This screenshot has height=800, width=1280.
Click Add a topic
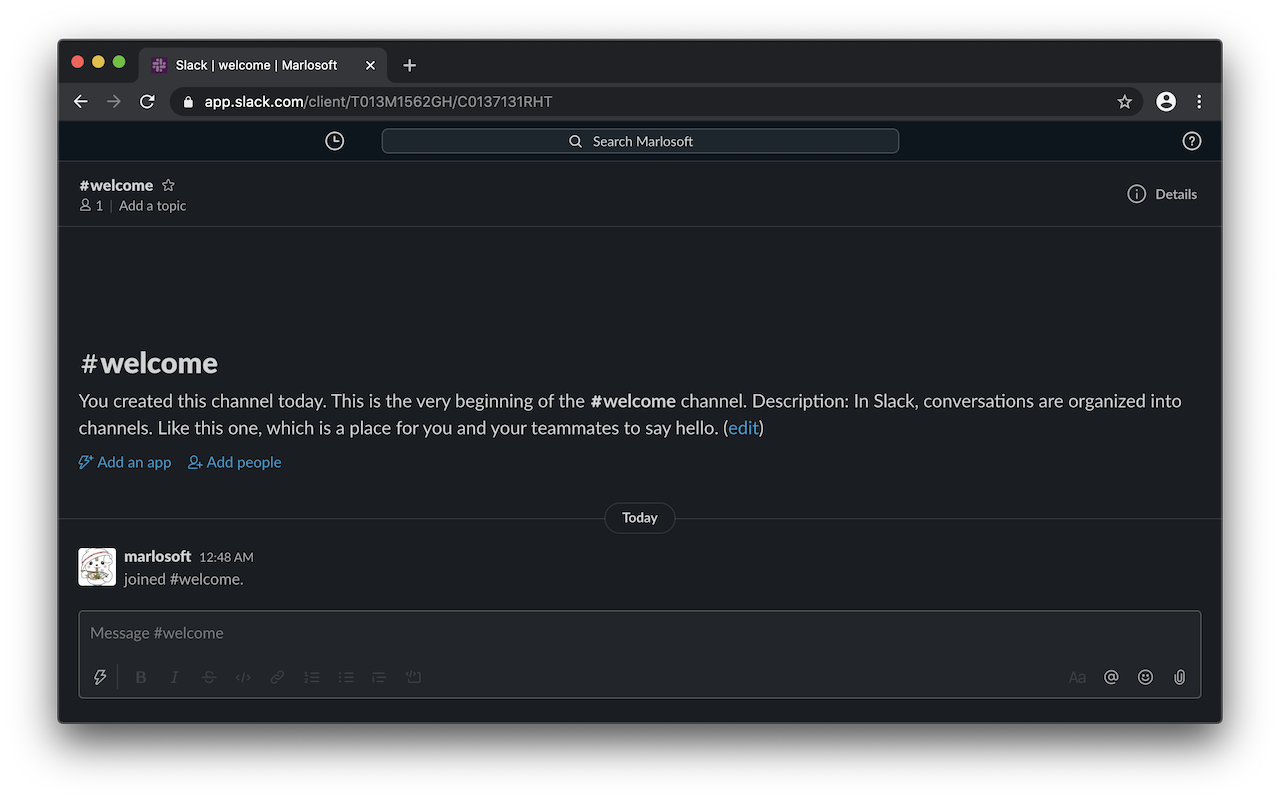point(153,206)
